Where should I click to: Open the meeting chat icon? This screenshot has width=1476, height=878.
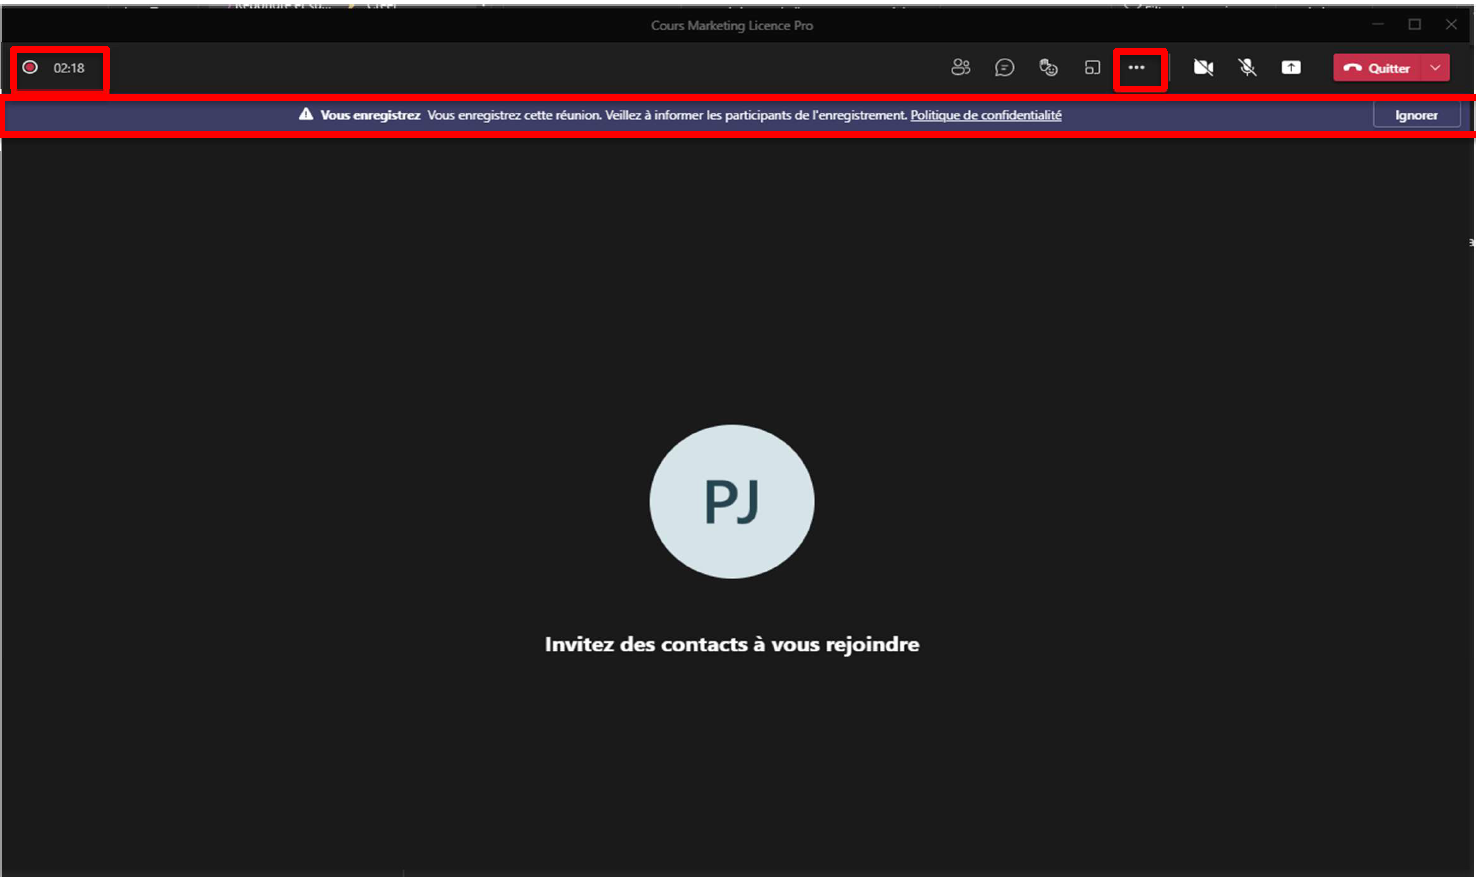click(1004, 67)
